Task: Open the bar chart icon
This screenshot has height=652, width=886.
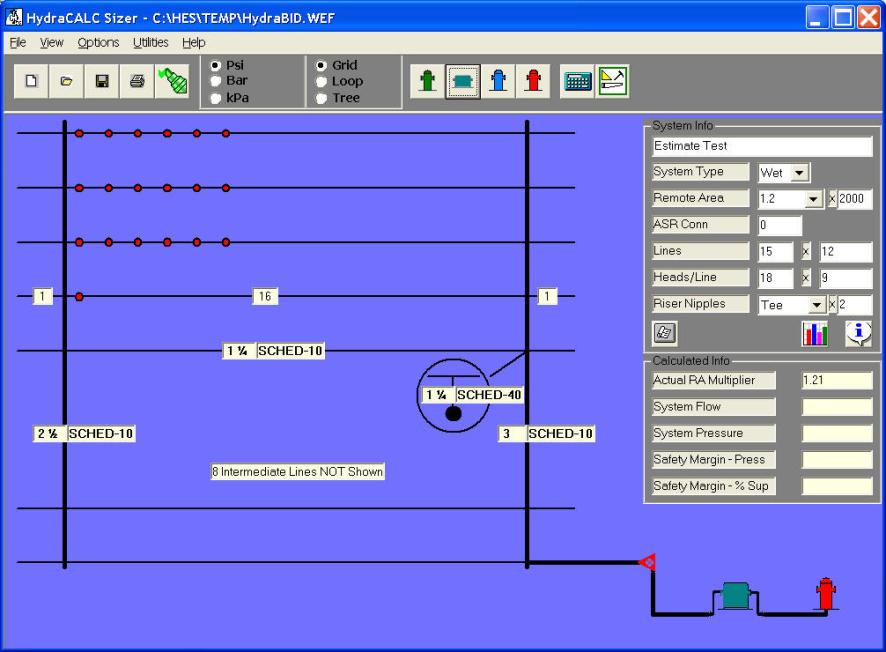Action: point(815,333)
